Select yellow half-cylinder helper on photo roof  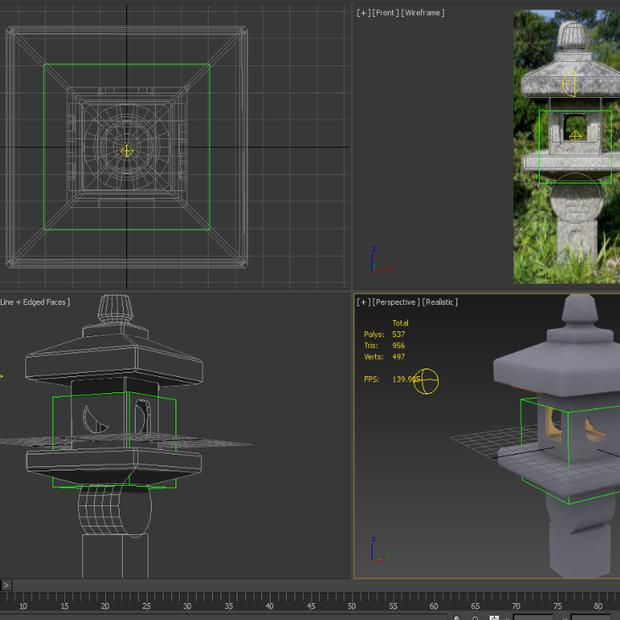[x=570, y=85]
